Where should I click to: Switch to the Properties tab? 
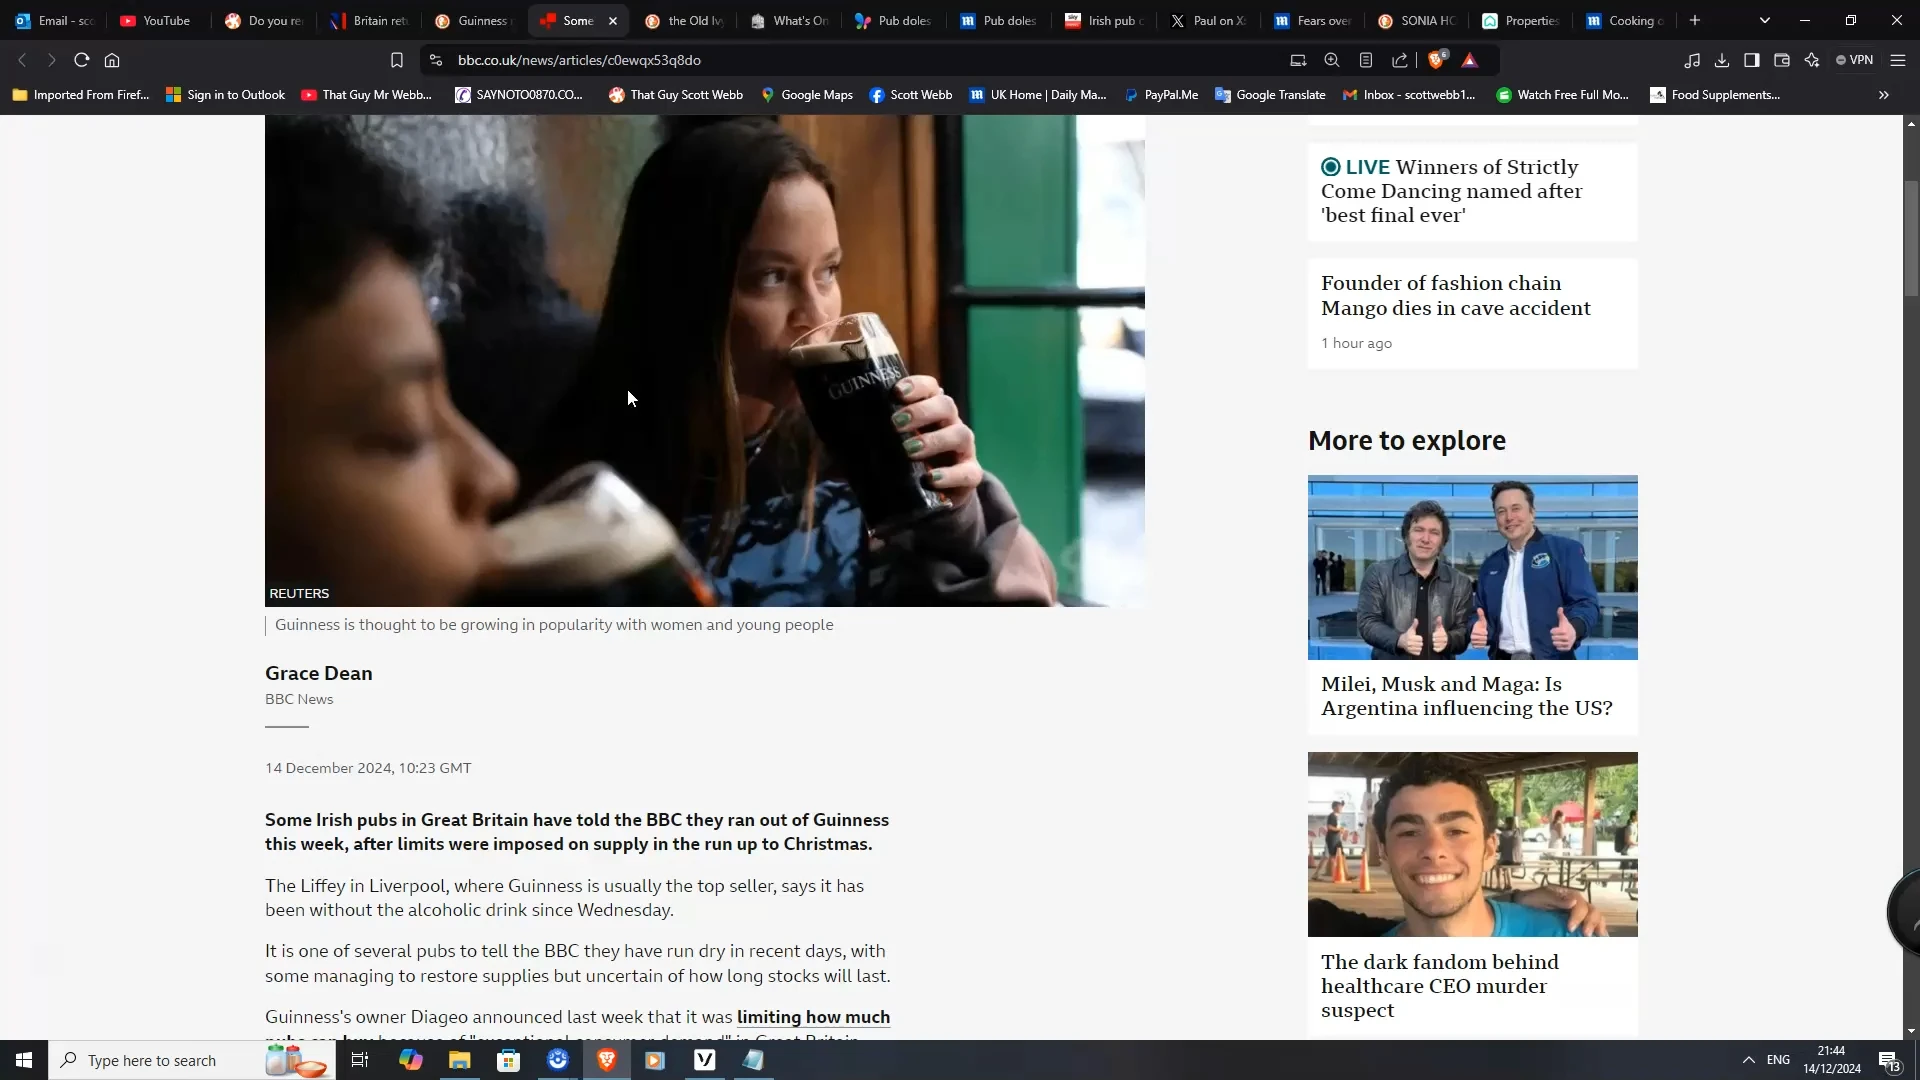click(1522, 20)
